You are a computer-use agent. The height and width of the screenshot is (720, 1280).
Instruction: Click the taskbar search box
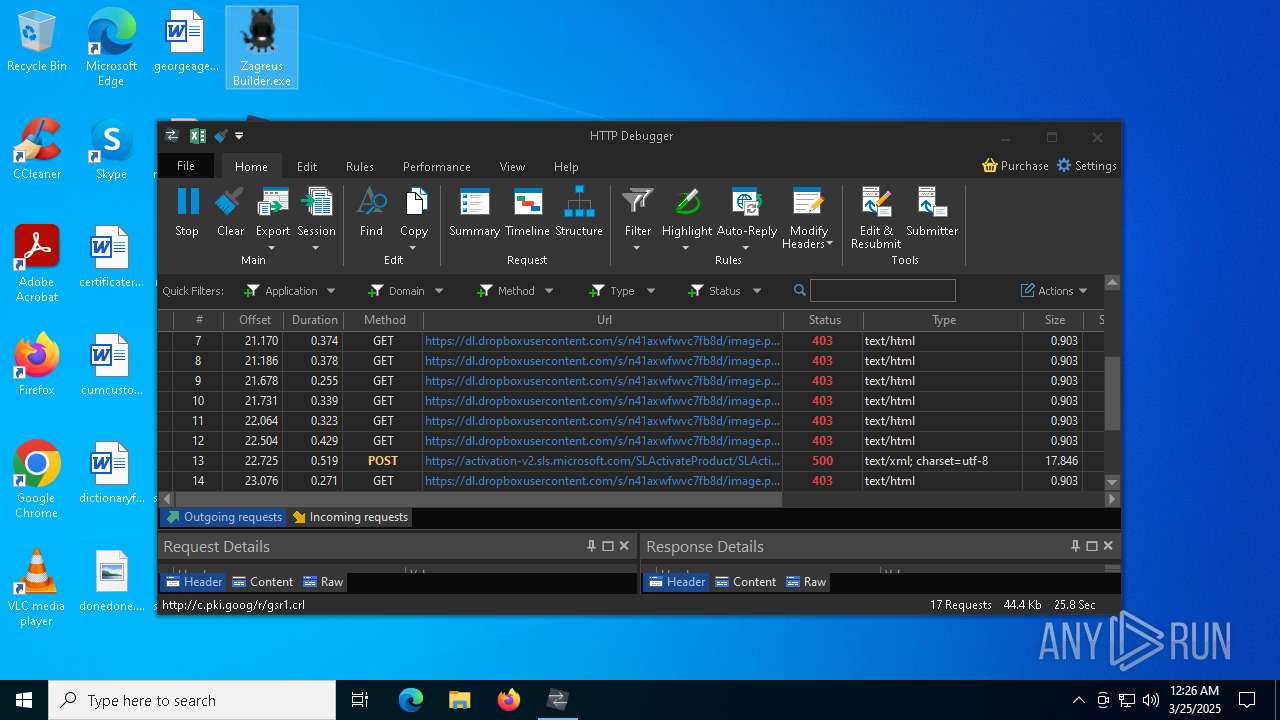192,700
